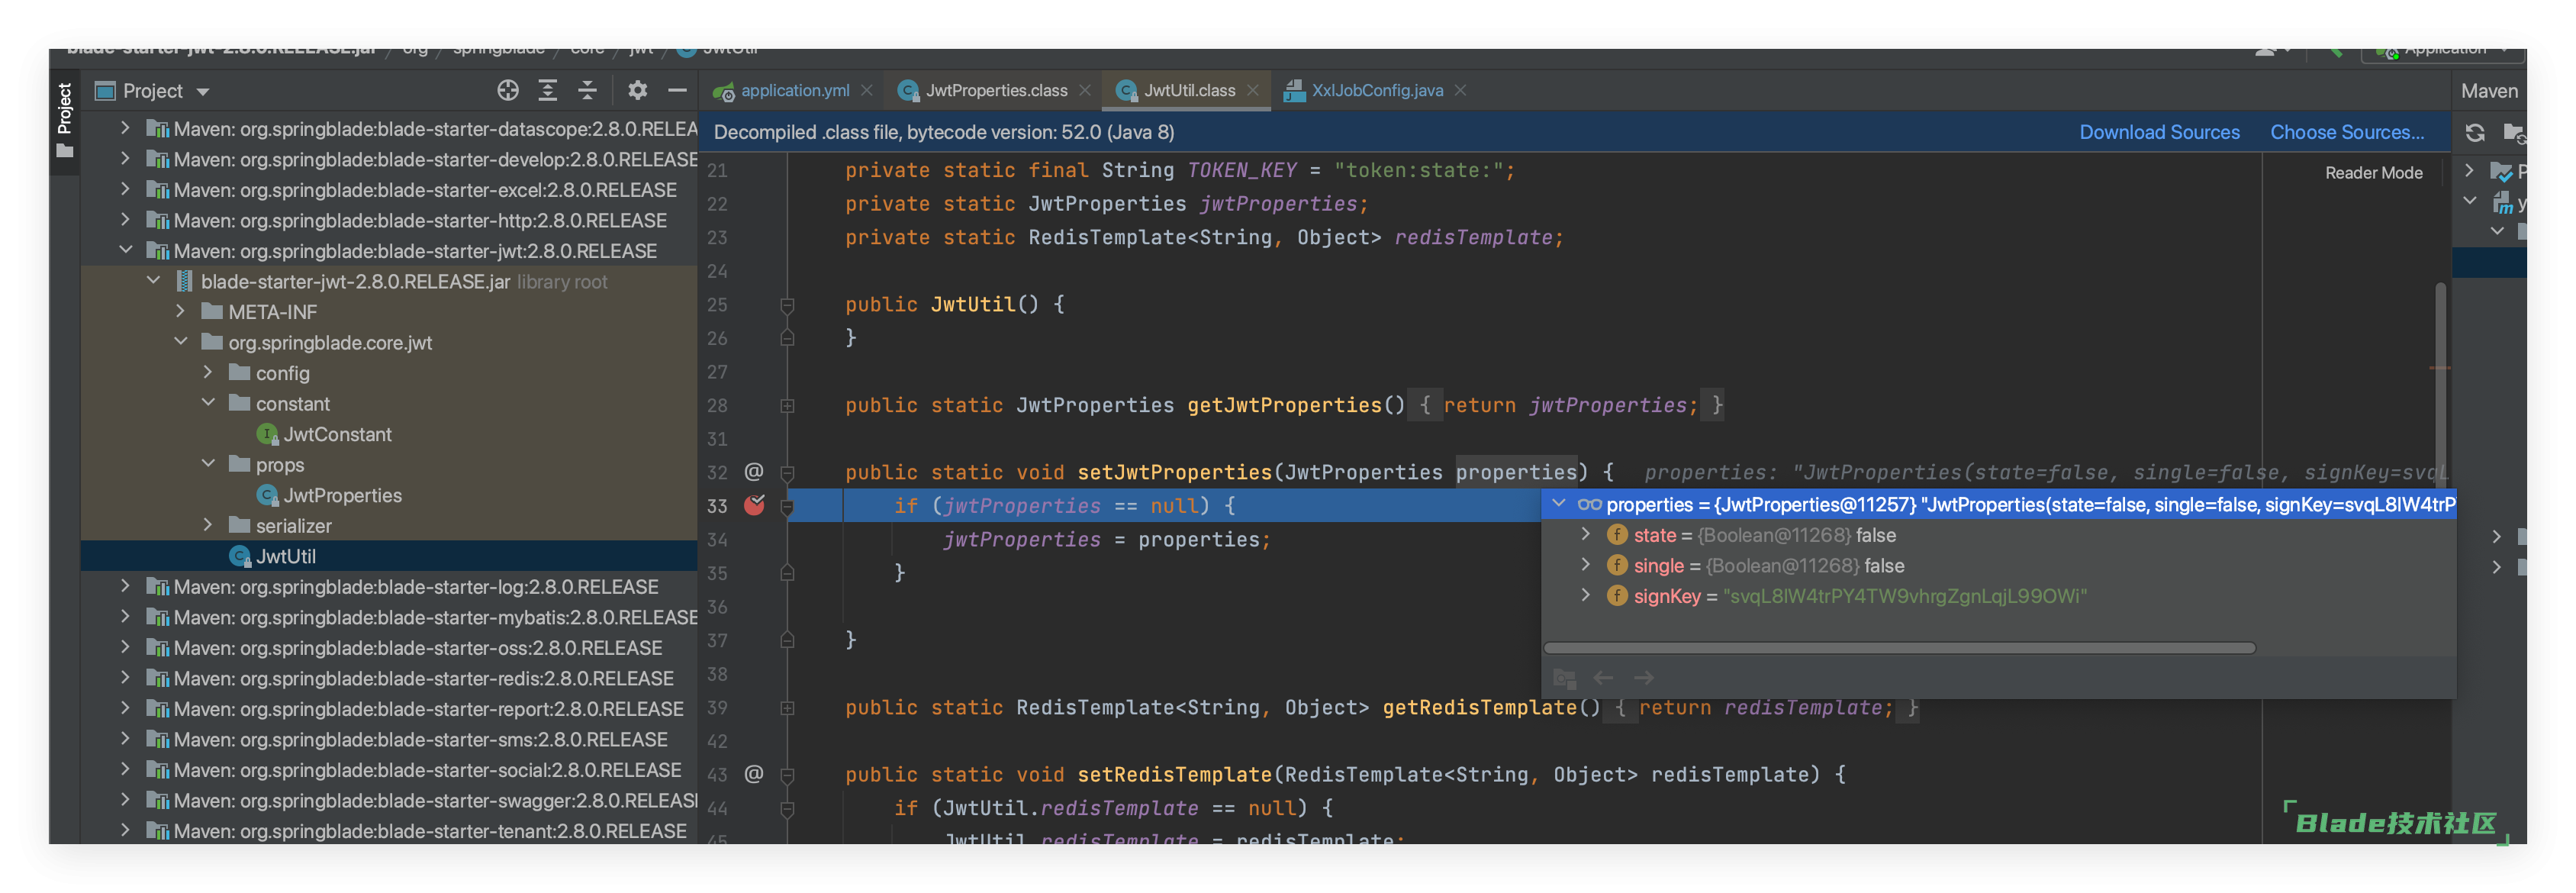Collapse the props package
Screen dimensions: 2576x893
pyautogui.click(x=208, y=464)
